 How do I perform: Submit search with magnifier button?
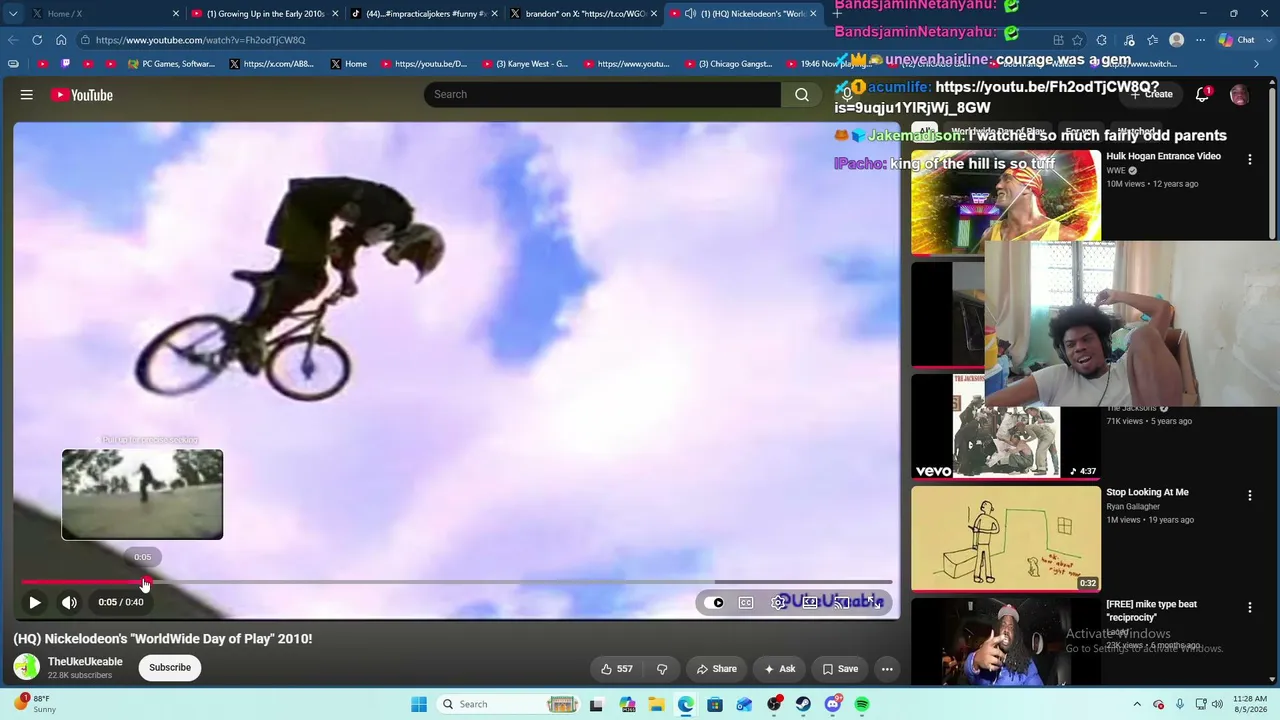click(802, 95)
